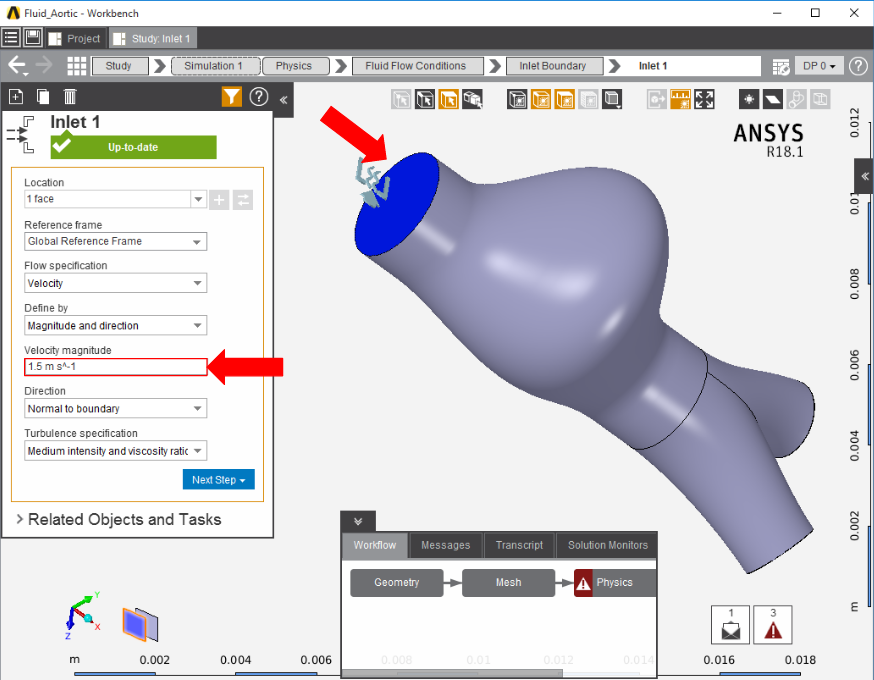Screen dimensions: 874x680
Task: Click the greyed pipe shapes icon
Action: point(797,100)
